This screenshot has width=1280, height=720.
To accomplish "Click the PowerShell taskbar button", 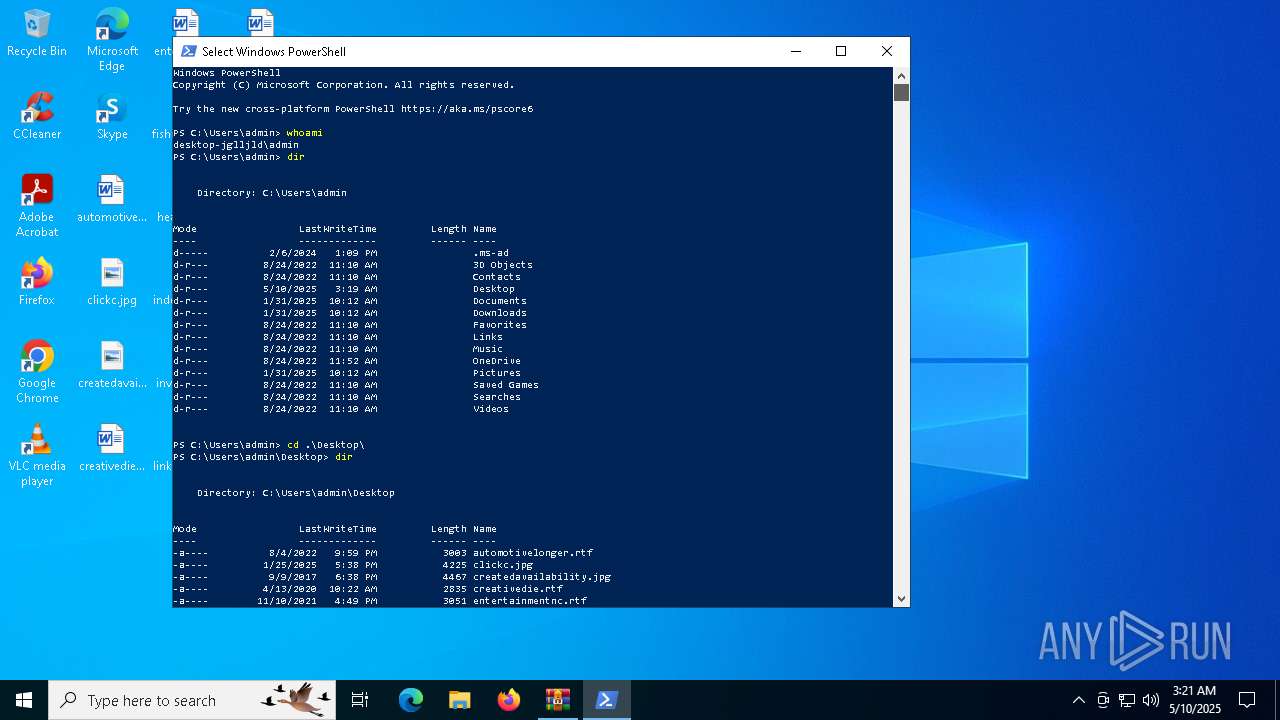I will click(607, 700).
